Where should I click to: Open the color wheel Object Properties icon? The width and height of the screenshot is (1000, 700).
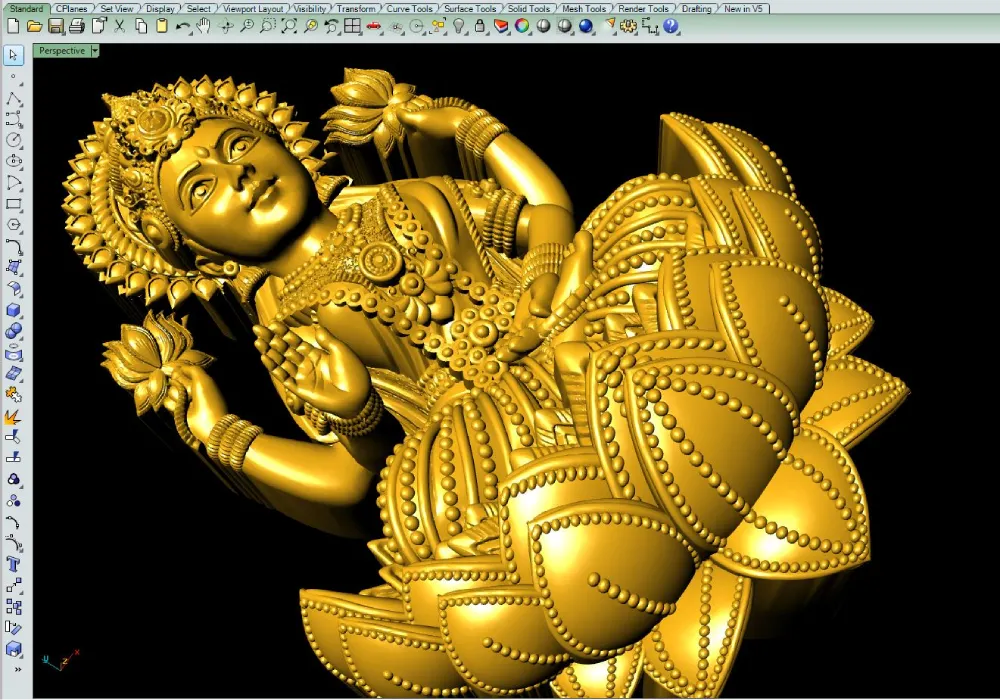(x=522, y=26)
